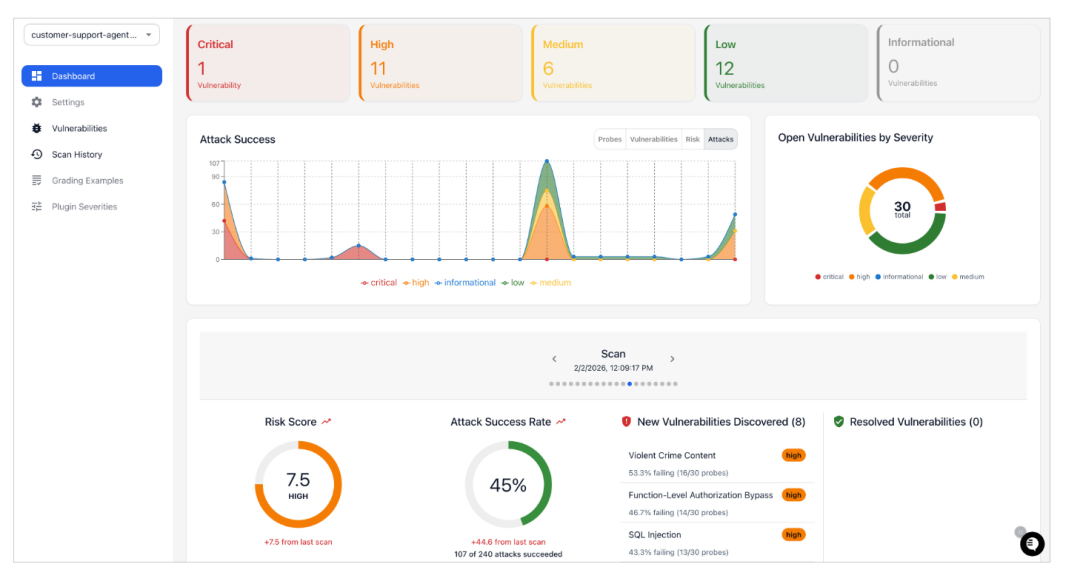Image resolution: width=1080 pixels, height=581 pixels.
Task: Click the Dashboard grid icon in sidebar
Action: pyautogui.click(x=37, y=76)
